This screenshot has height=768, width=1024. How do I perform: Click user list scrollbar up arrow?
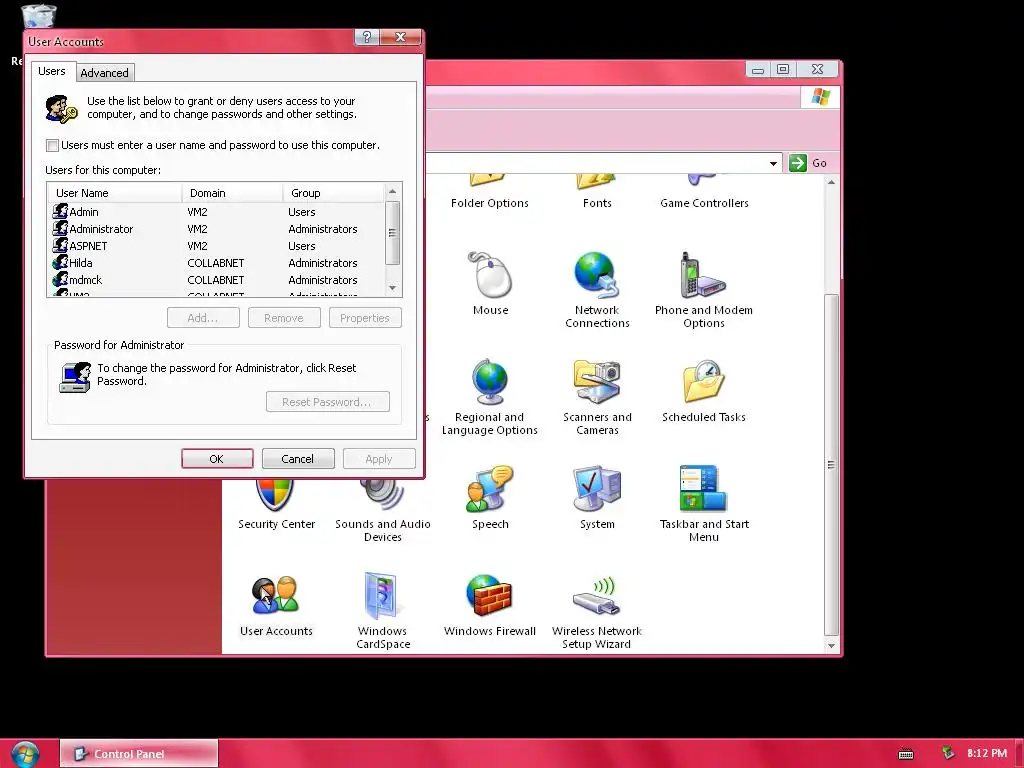coord(392,191)
